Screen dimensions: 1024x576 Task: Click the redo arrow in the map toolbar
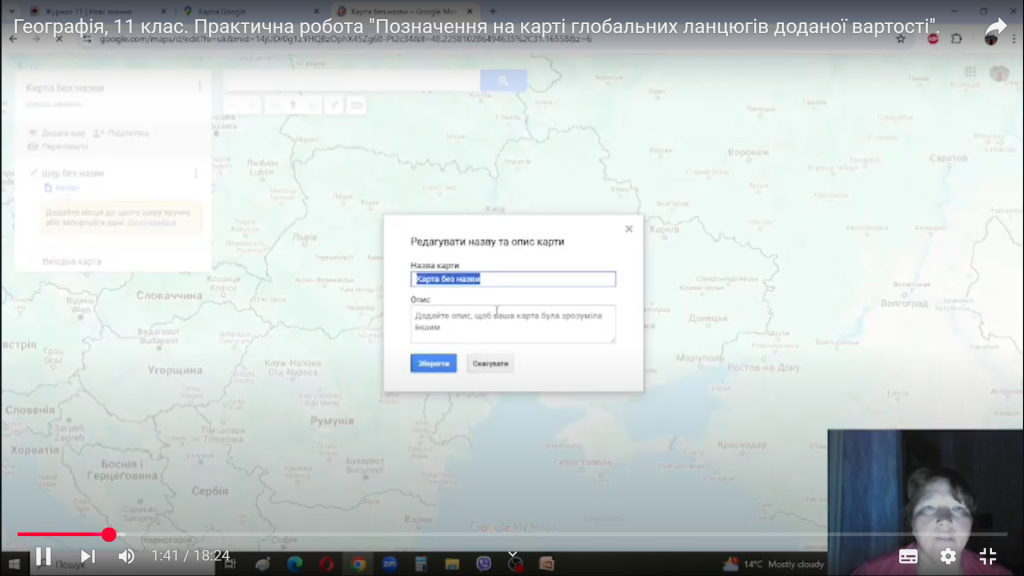251,105
